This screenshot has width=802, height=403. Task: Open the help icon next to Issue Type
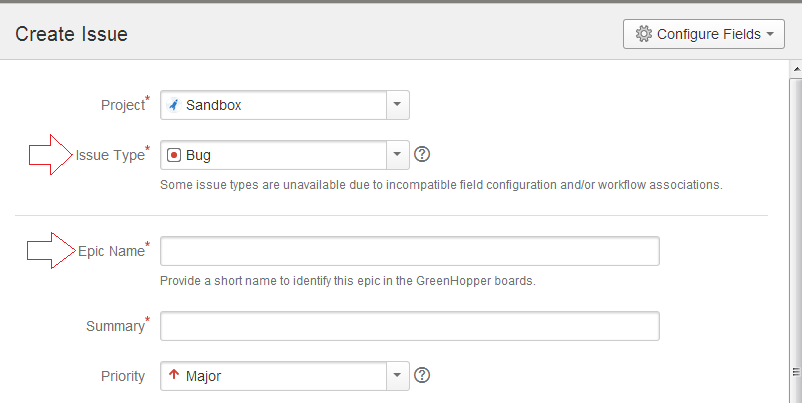[422, 154]
